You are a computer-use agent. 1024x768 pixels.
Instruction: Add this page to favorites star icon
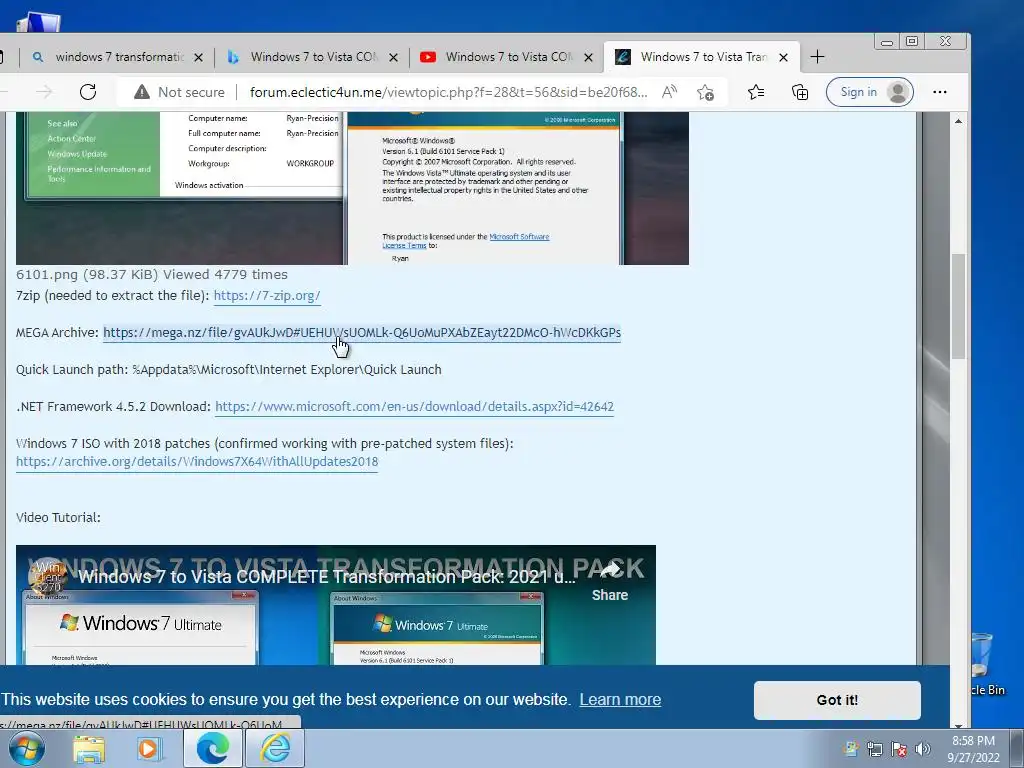tap(705, 92)
